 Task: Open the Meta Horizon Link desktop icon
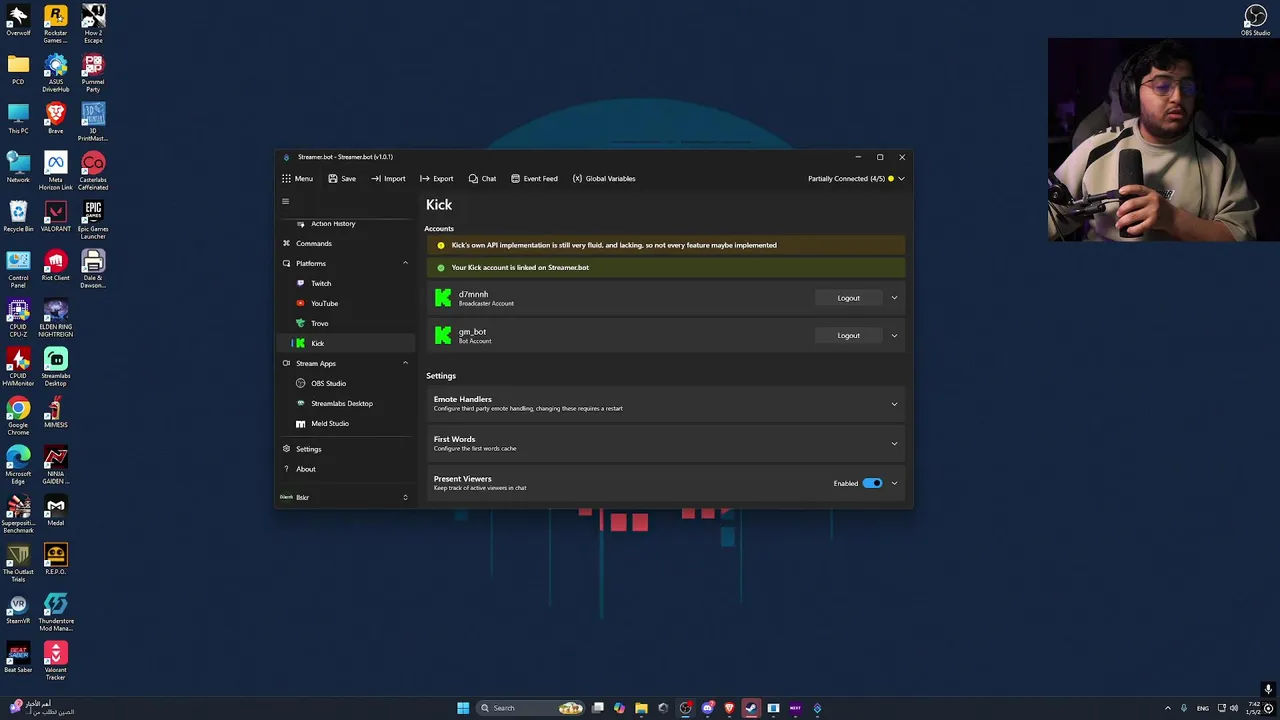(x=56, y=171)
